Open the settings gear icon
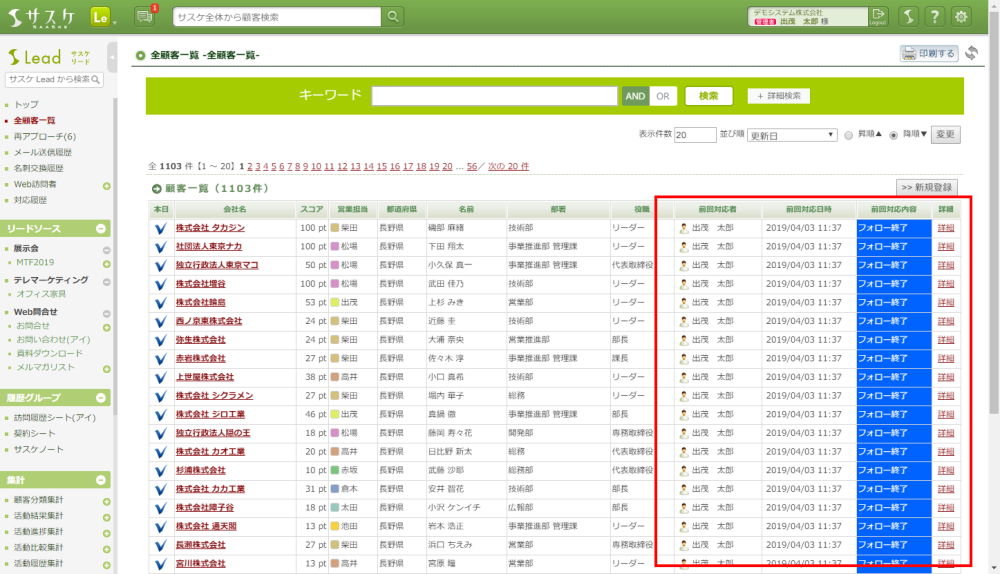Viewport: 1000px width, 574px height. [962, 17]
